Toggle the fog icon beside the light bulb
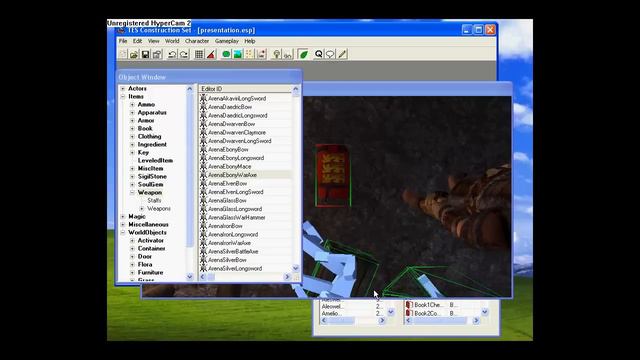This screenshot has width=640, height=360. pos(288,54)
